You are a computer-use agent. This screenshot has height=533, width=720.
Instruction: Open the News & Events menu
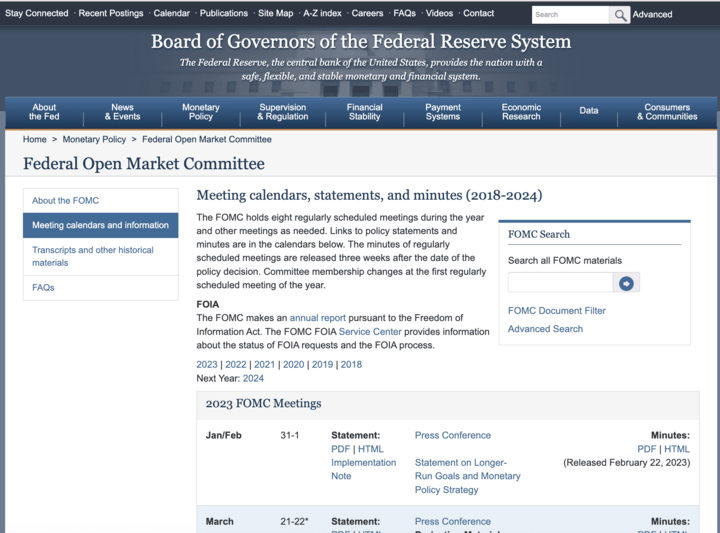tap(122, 112)
